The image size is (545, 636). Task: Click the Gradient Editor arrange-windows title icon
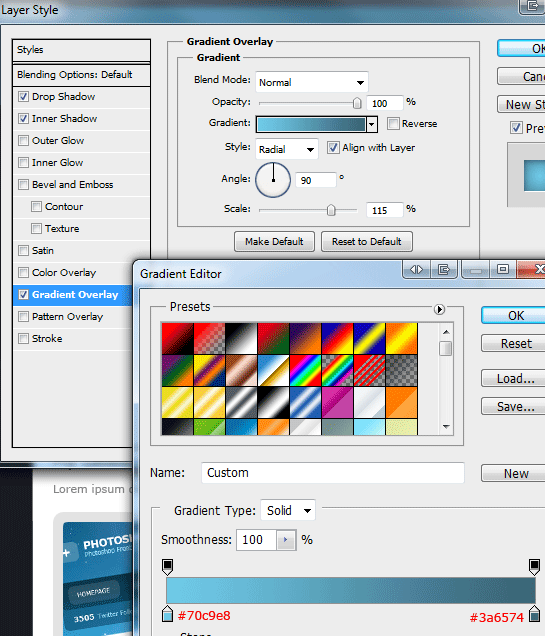coord(444,269)
